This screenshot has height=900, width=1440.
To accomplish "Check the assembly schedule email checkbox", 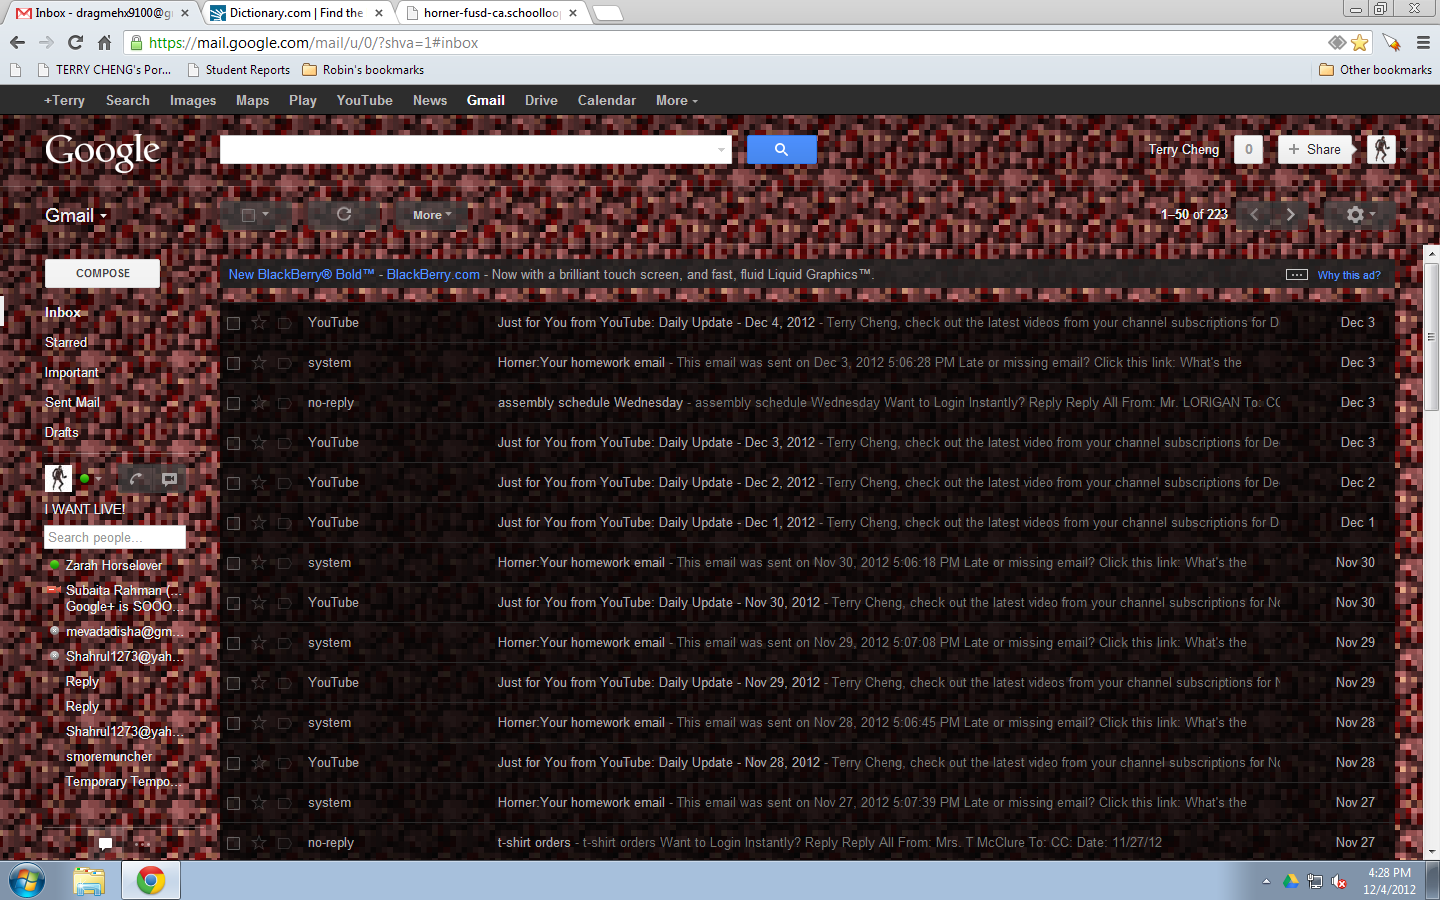I will tap(233, 403).
